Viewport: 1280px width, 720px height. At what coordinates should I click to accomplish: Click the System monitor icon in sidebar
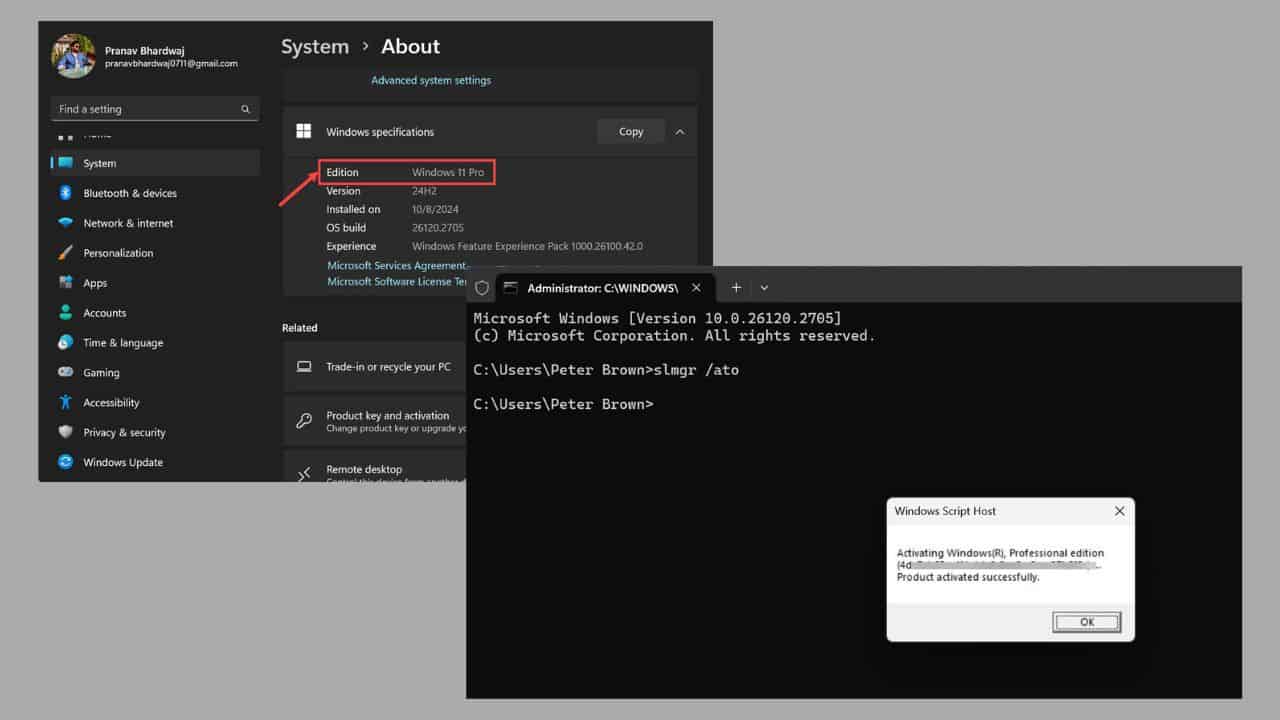click(66, 163)
